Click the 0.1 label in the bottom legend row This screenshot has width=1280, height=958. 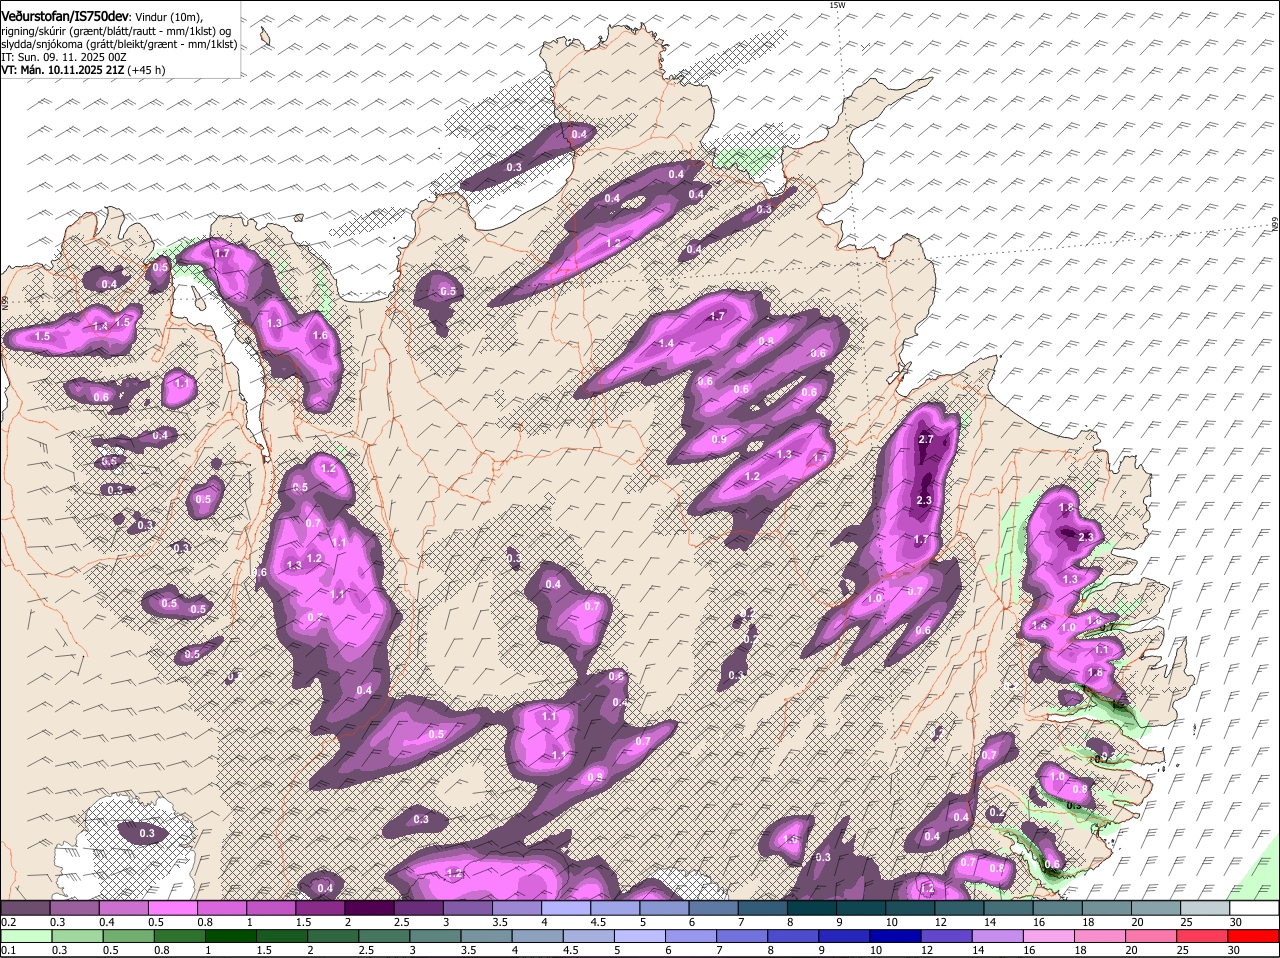pyautogui.click(x=8, y=951)
